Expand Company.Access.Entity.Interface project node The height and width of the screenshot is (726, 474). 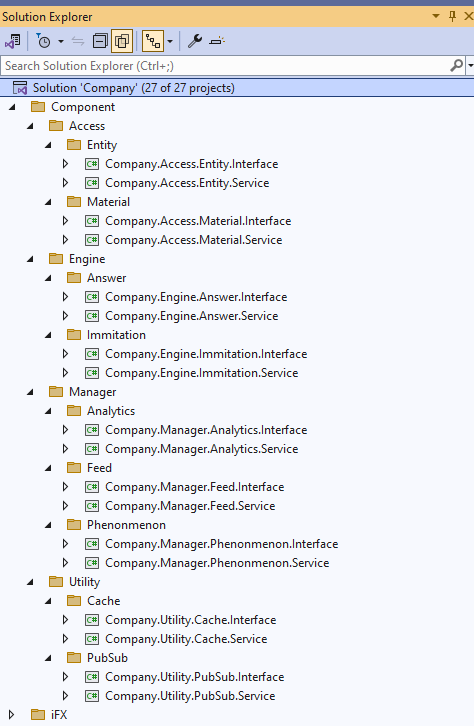click(65, 164)
